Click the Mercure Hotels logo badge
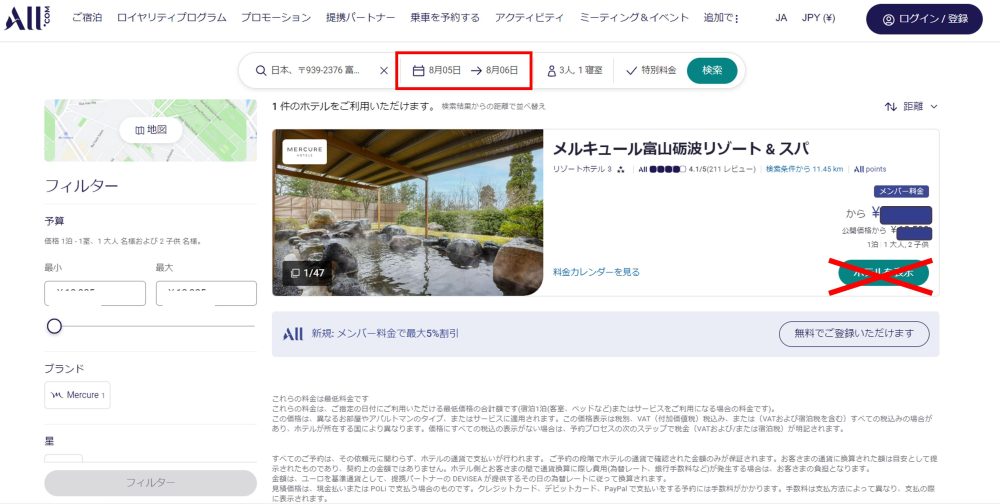The height and width of the screenshot is (504, 1000). [305, 152]
